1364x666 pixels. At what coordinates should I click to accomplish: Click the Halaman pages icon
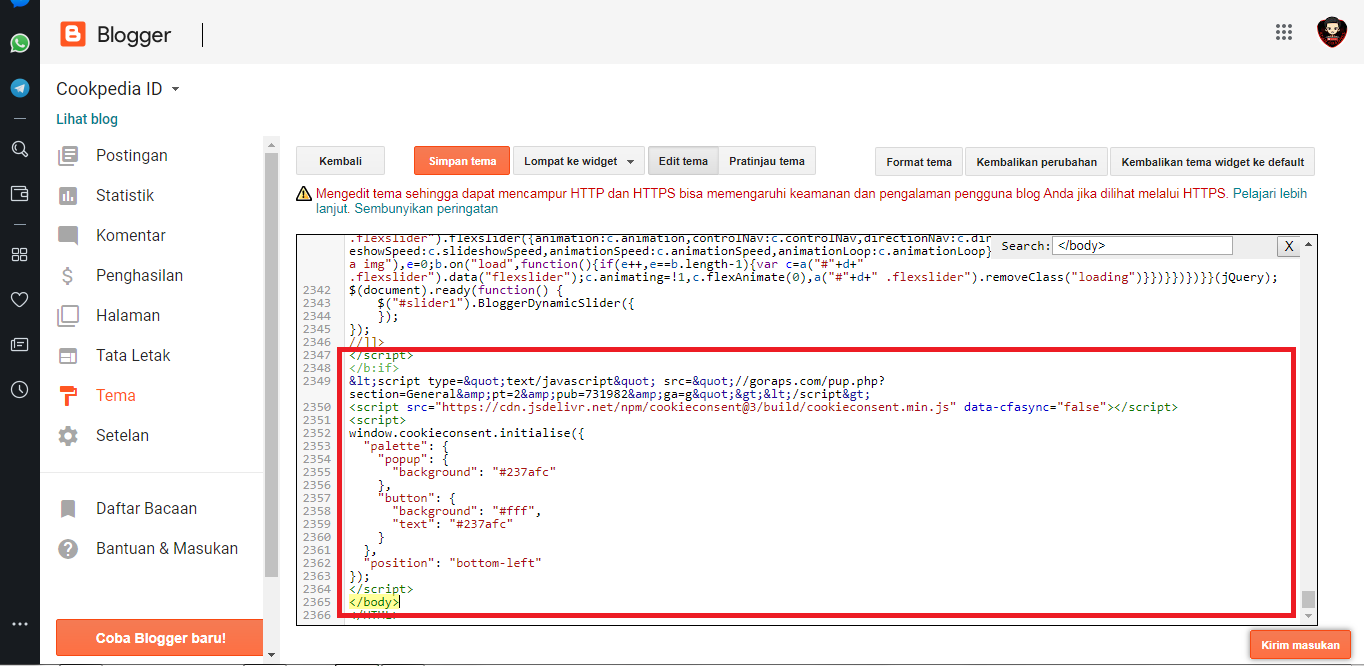[68, 316]
